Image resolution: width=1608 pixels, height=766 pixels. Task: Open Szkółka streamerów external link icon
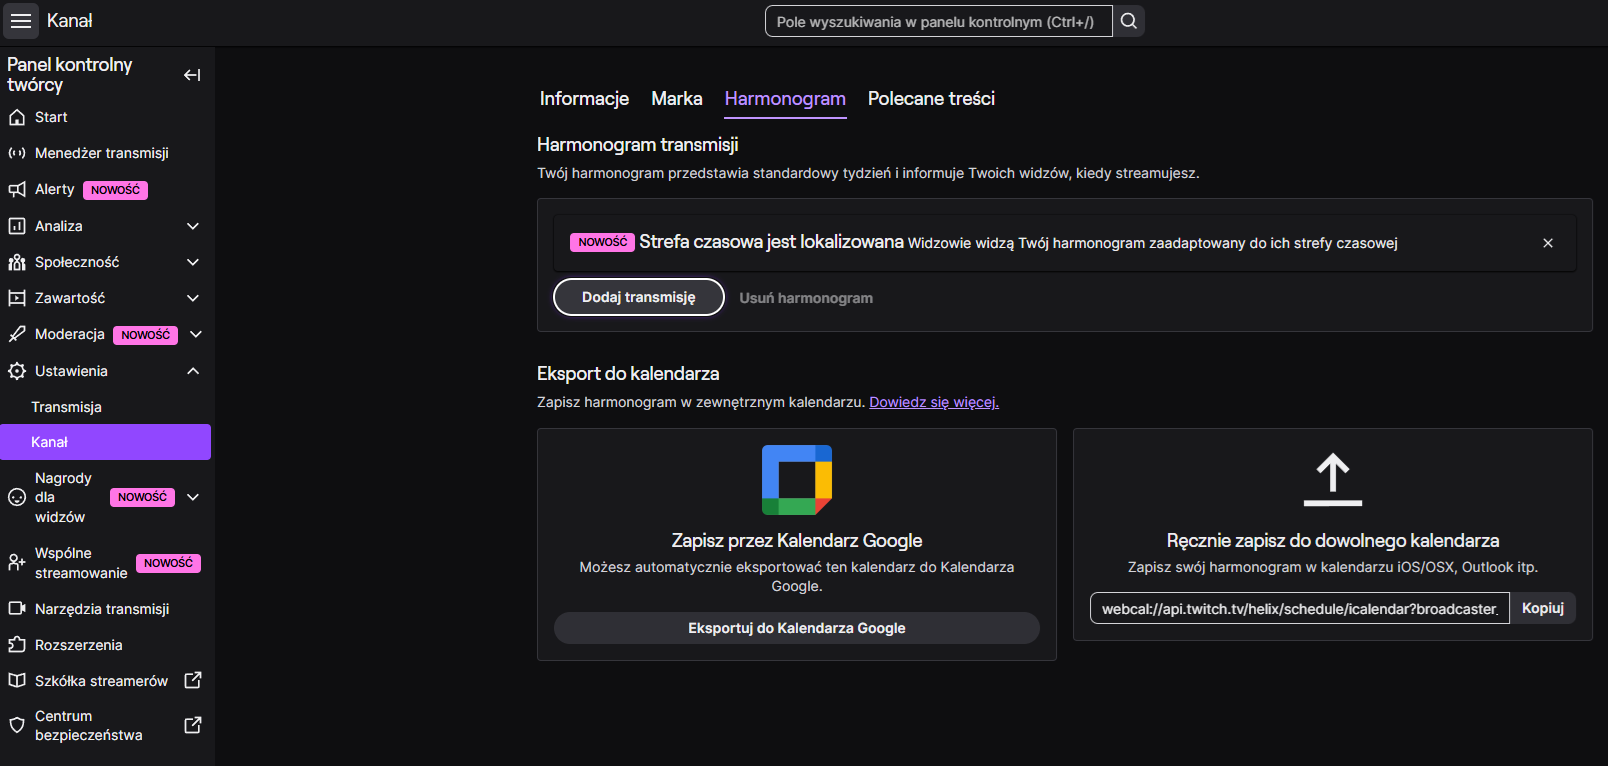tap(193, 680)
